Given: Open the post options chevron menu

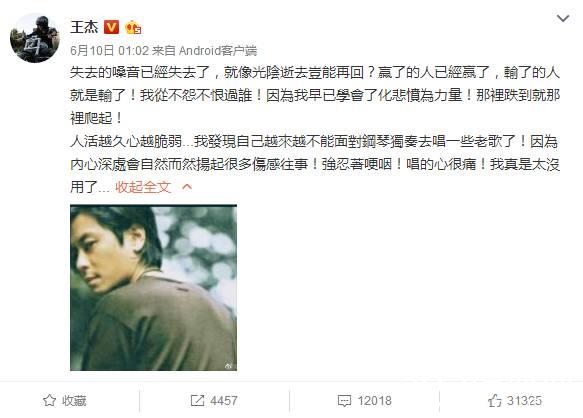Looking at the screenshot, I should point(563,18).
